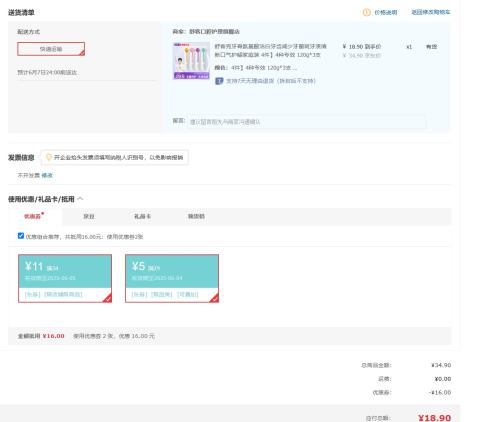500x422 pixels.
Task: Modify the invoice setting link
Action: [47, 175]
